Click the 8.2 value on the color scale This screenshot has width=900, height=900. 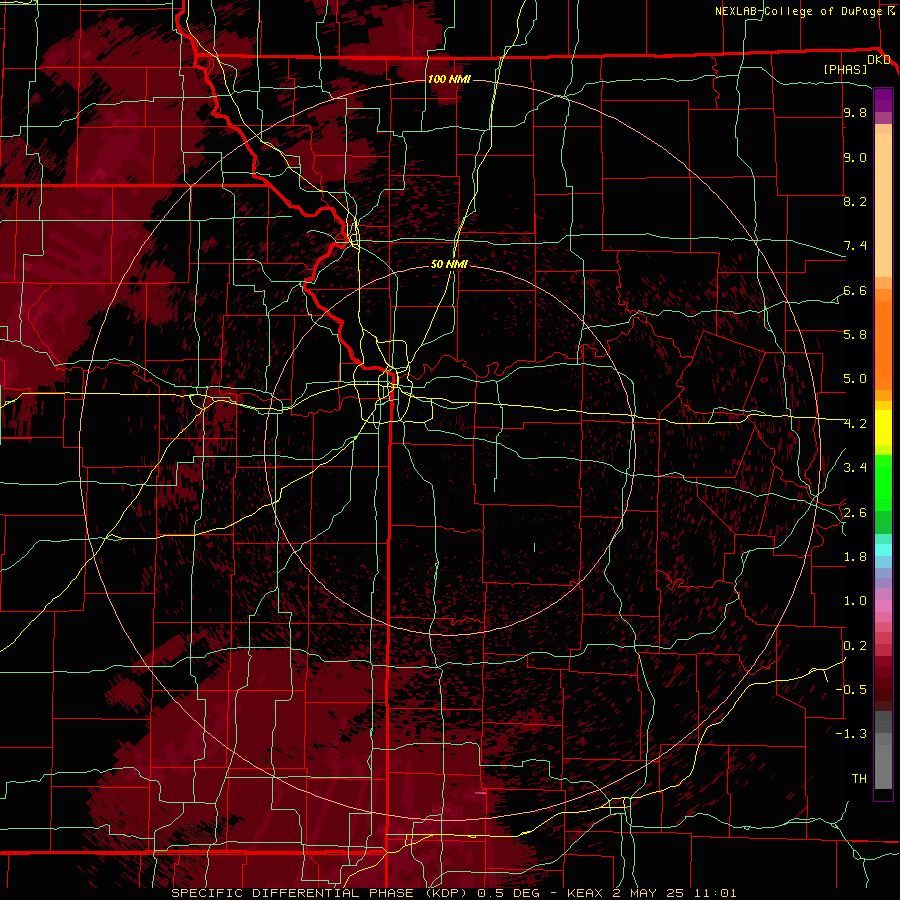coord(855,202)
